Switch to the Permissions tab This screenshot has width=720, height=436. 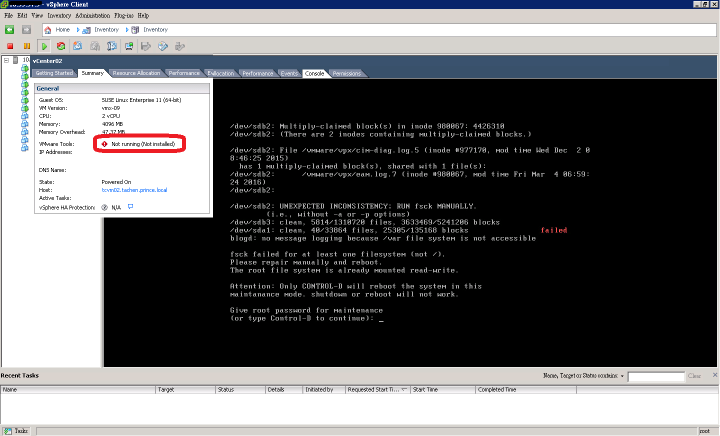click(x=347, y=73)
